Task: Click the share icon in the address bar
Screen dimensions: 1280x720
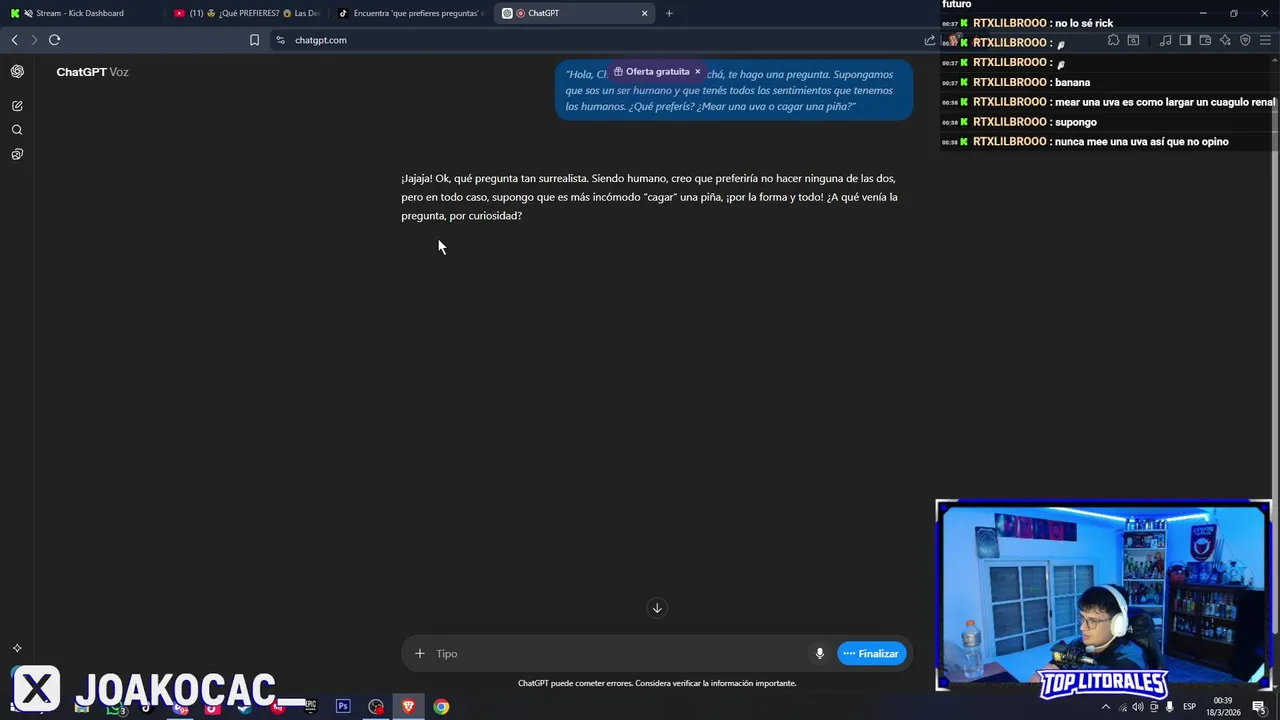Action: [x=929, y=40]
